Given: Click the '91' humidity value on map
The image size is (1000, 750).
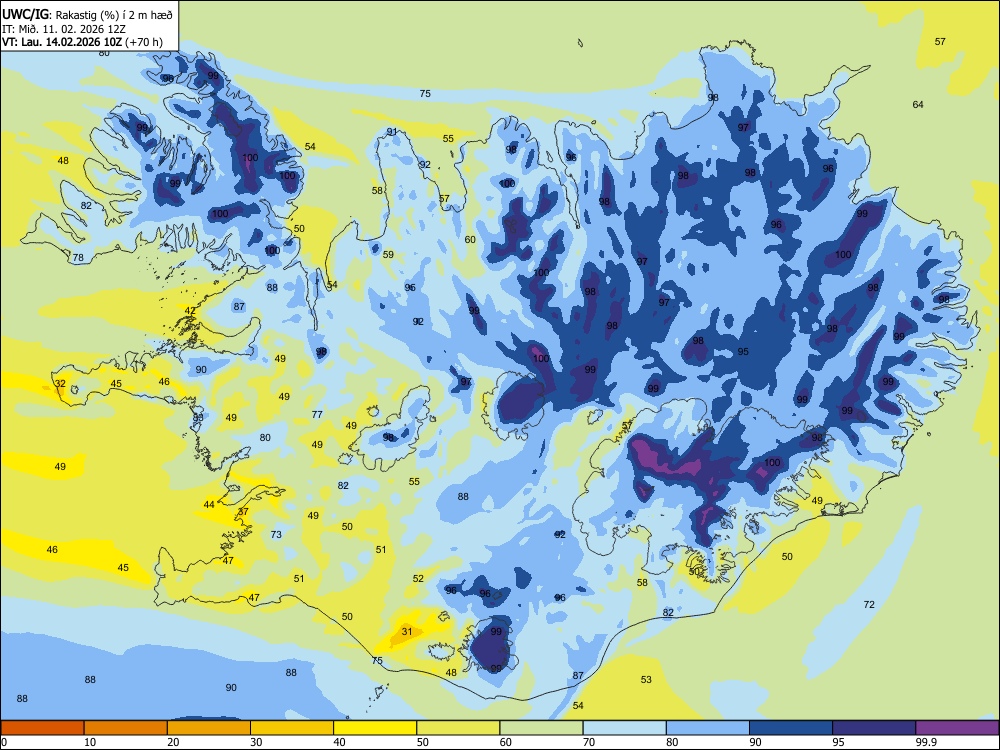Looking at the screenshot, I should 392,132.
